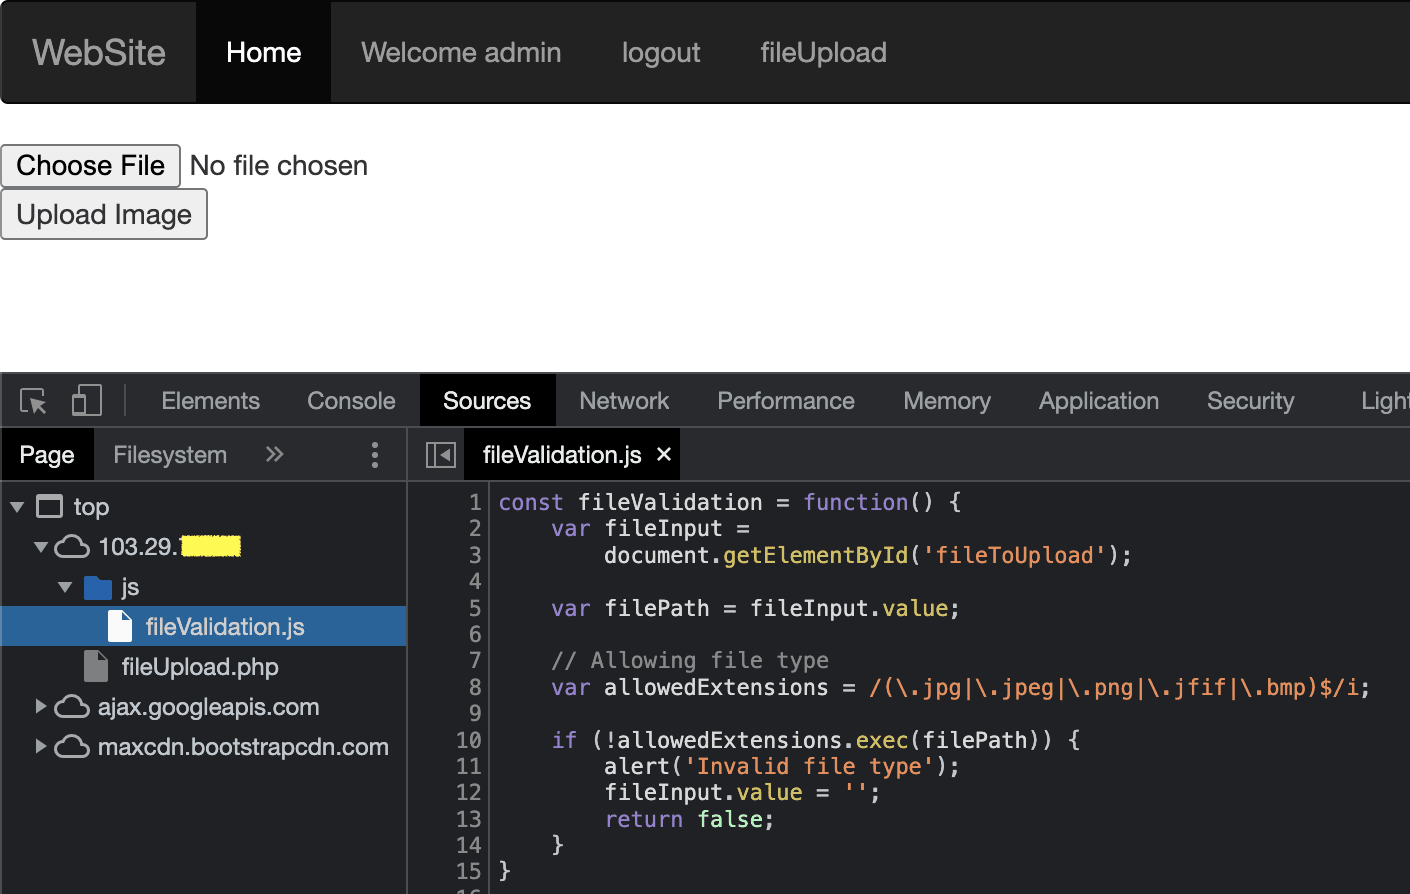Open the Network panel
The height and width of the screenshot is (894, 1410).
coord(624,400)
